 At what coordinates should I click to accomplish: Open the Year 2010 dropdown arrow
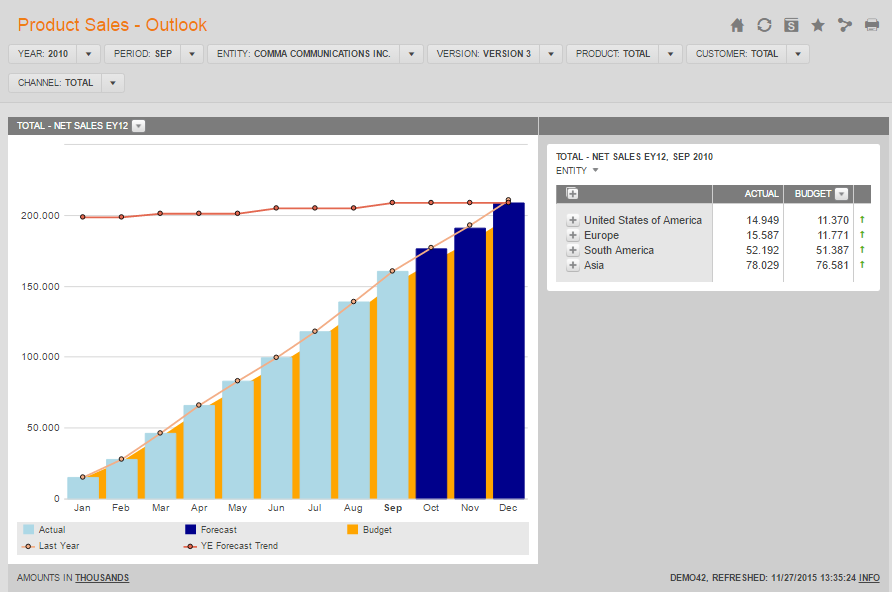pyautogui.click(x=89, y=54)
